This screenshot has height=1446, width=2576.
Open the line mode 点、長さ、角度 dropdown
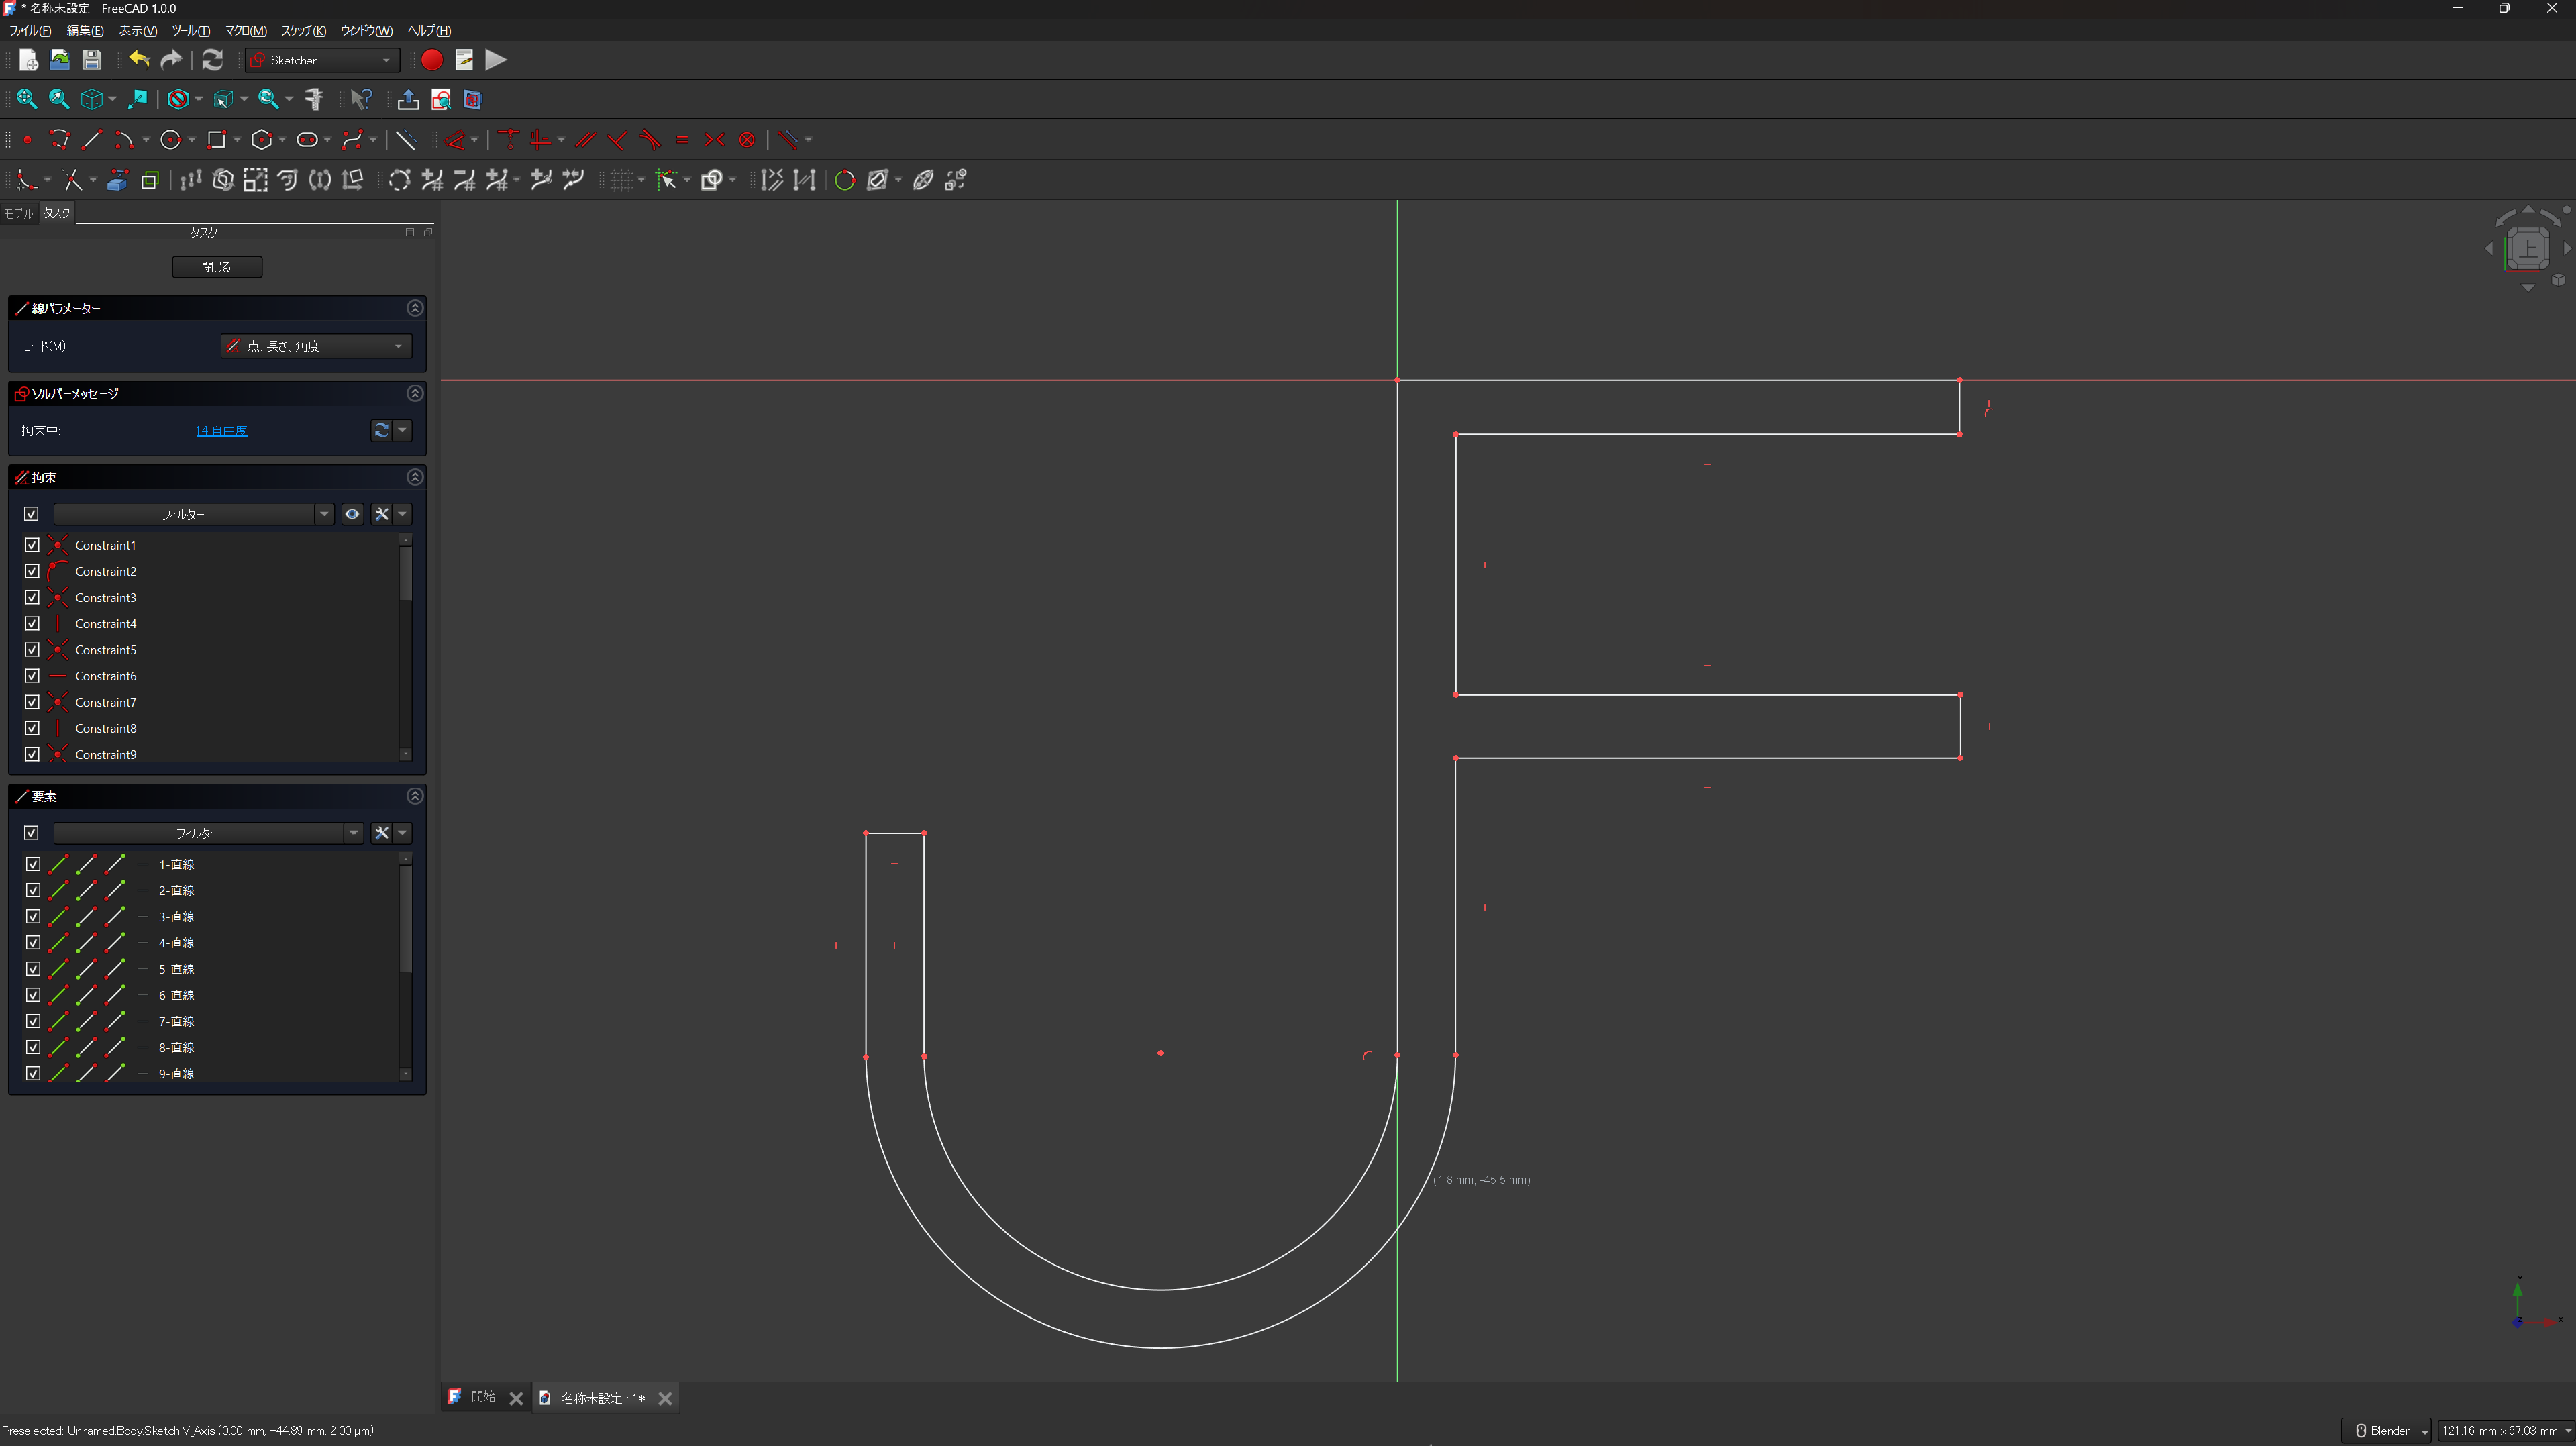[316, 346]
